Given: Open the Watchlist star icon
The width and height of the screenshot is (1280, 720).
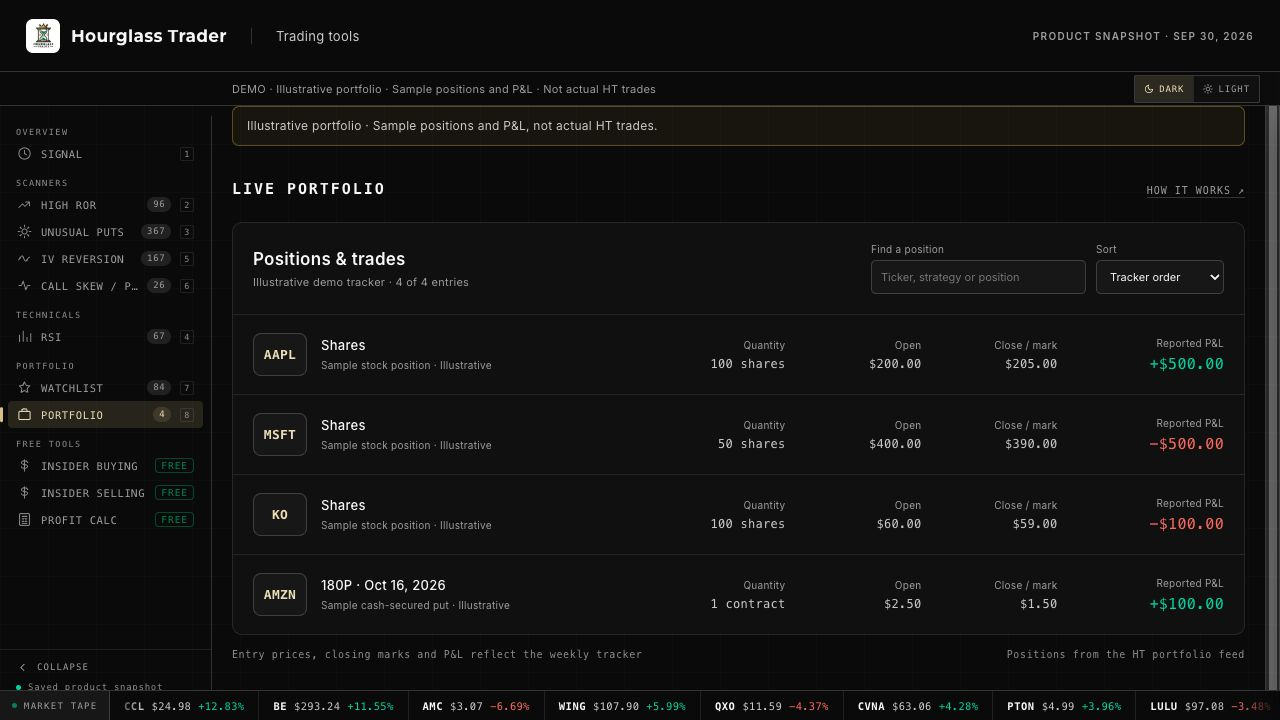Looking at the screenshot, I should [24, 388].
